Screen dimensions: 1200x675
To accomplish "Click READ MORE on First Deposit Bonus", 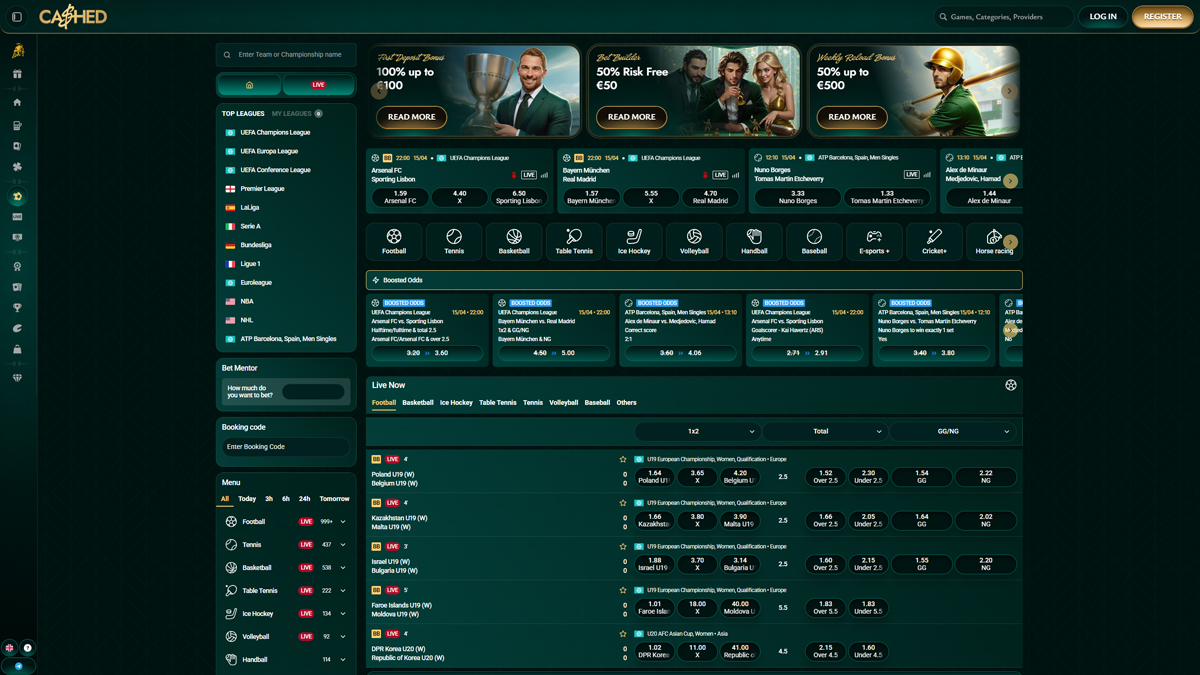I will pos(412,117).
